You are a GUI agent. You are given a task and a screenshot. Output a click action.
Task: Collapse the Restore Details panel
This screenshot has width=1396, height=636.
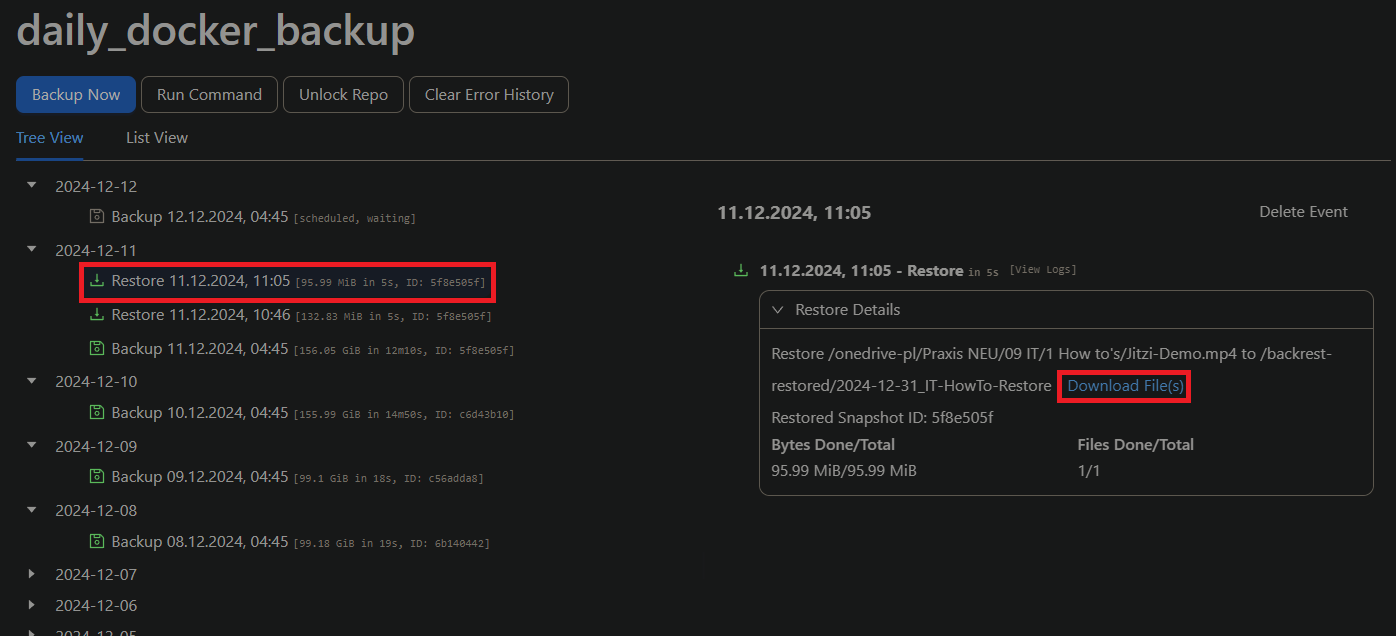pos(778,310)
